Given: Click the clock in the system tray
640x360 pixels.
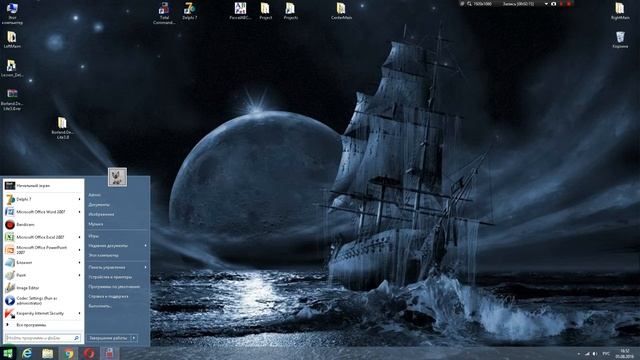Looking at the screenshot, I should (x=625, y=353).
